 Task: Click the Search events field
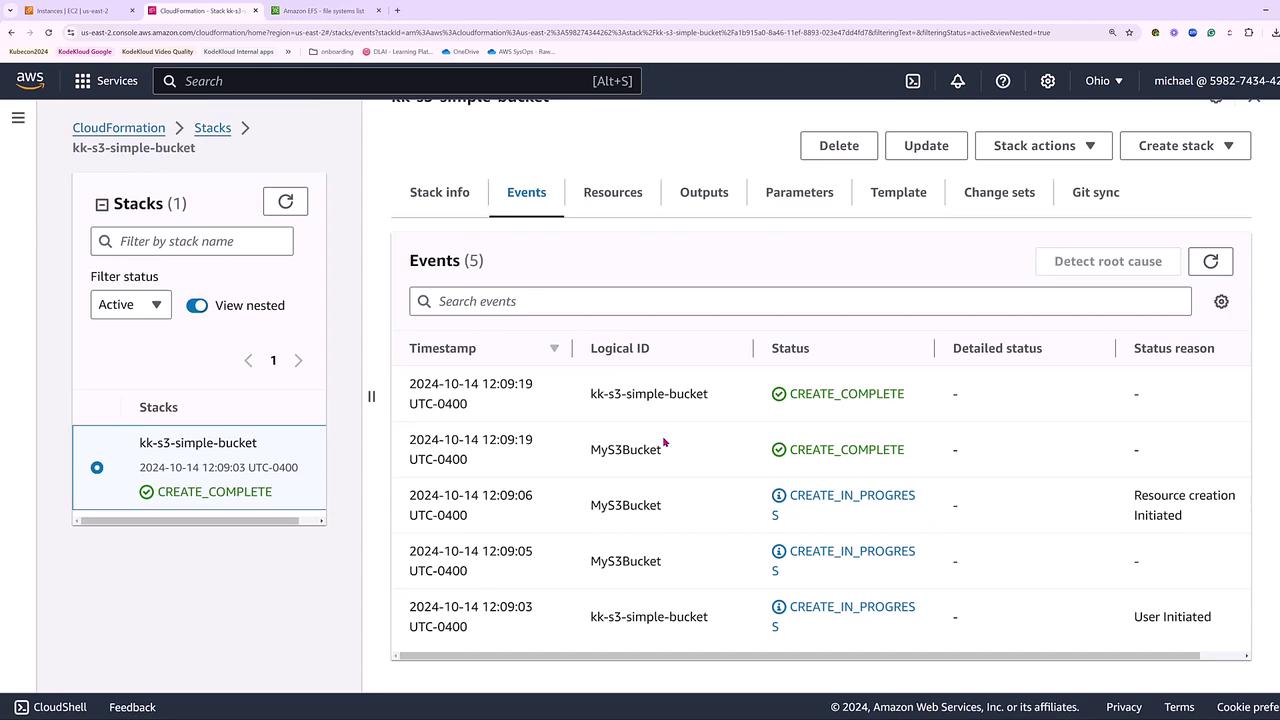800,301
